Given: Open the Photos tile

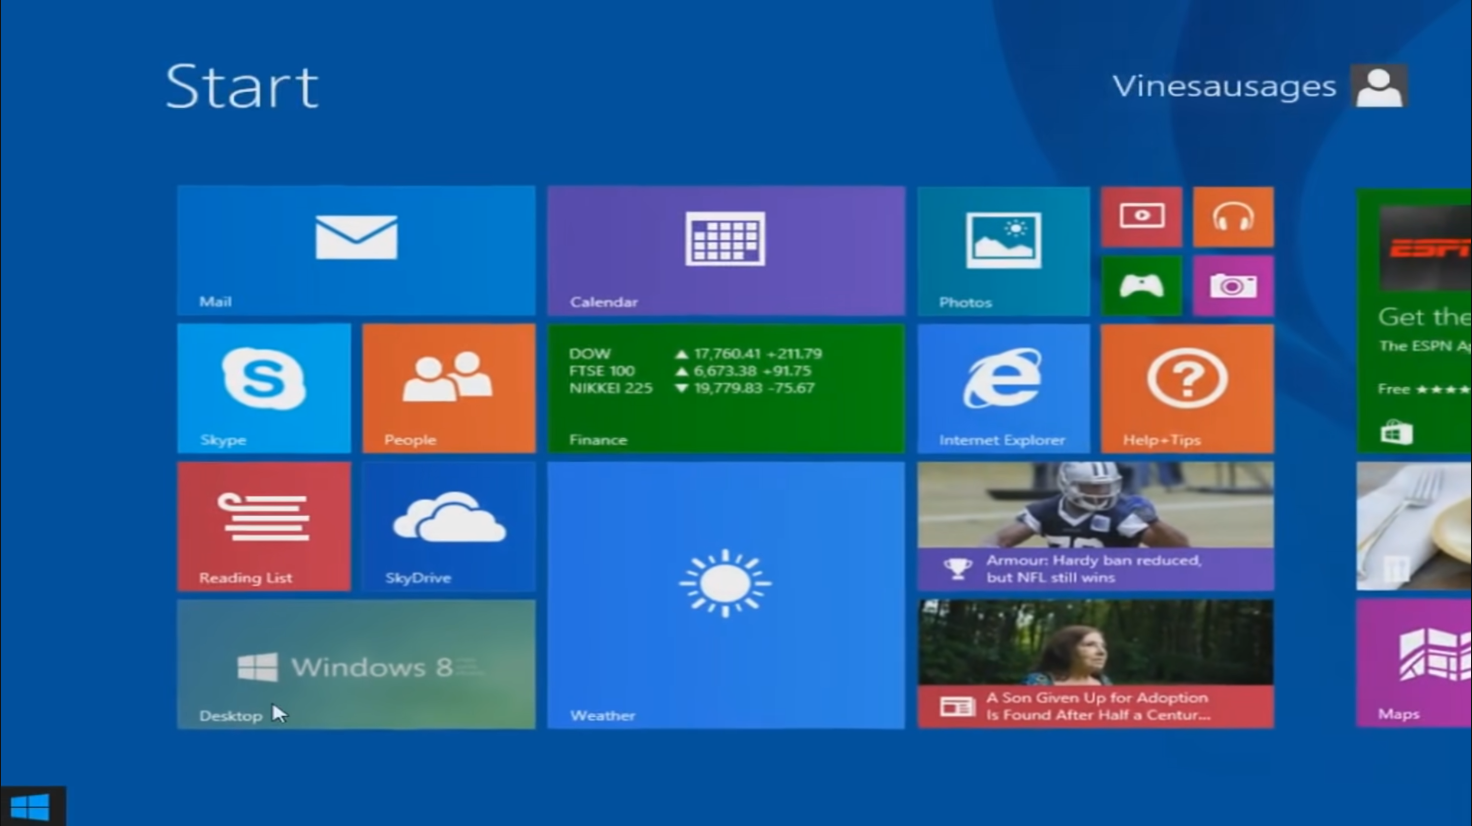Looking at the screenshot, I should click(x=1003, y=250).
